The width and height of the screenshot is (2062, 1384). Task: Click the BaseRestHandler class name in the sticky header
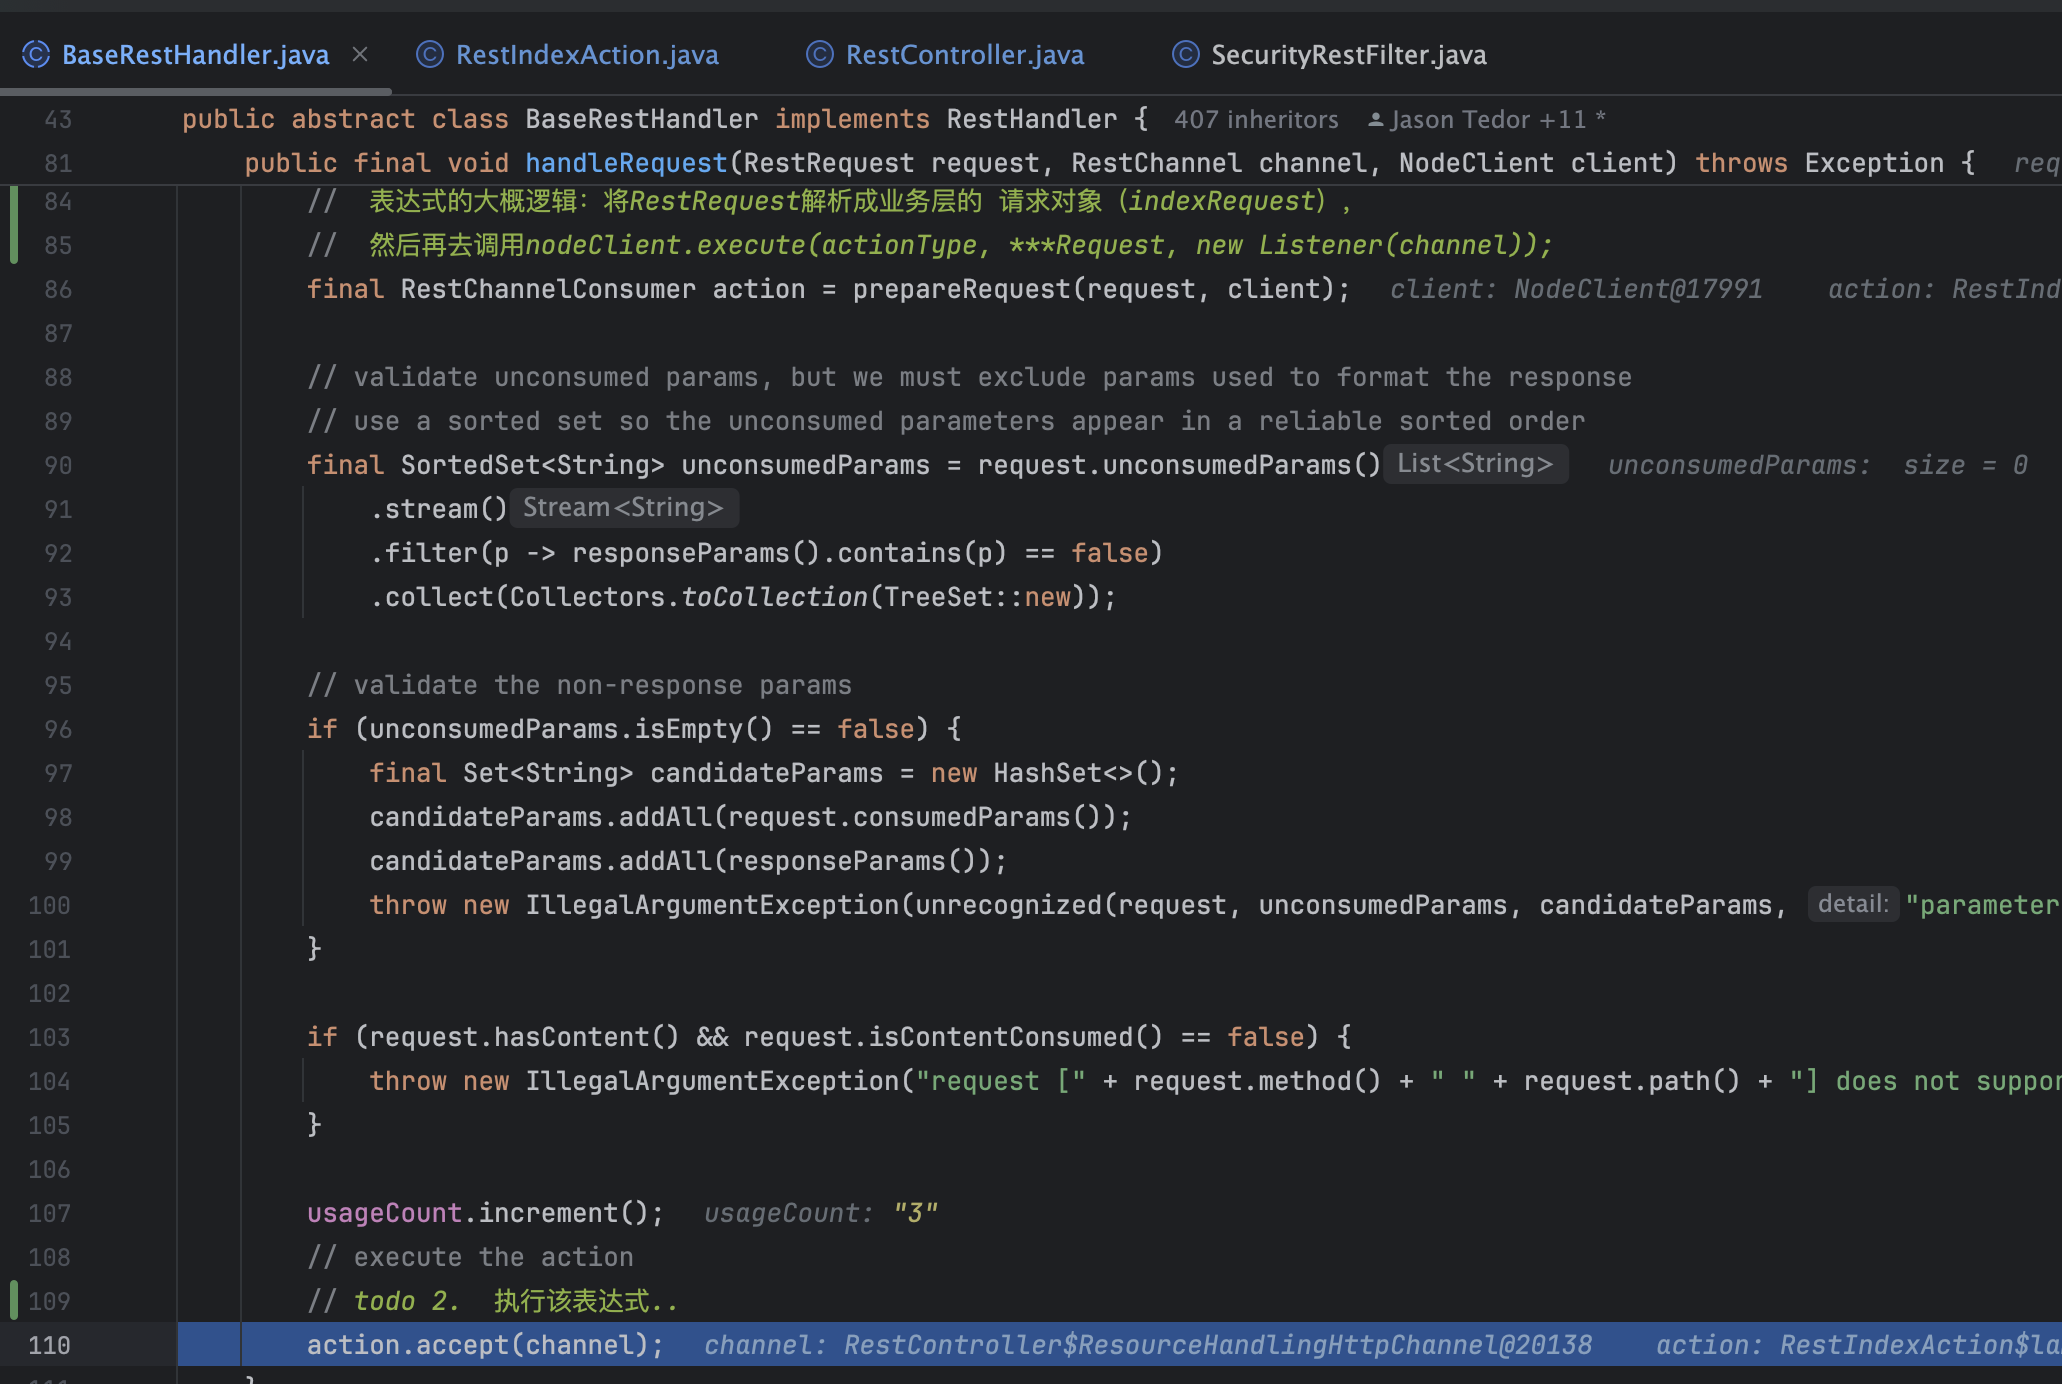pyautogui.click(x=641, y=119)
